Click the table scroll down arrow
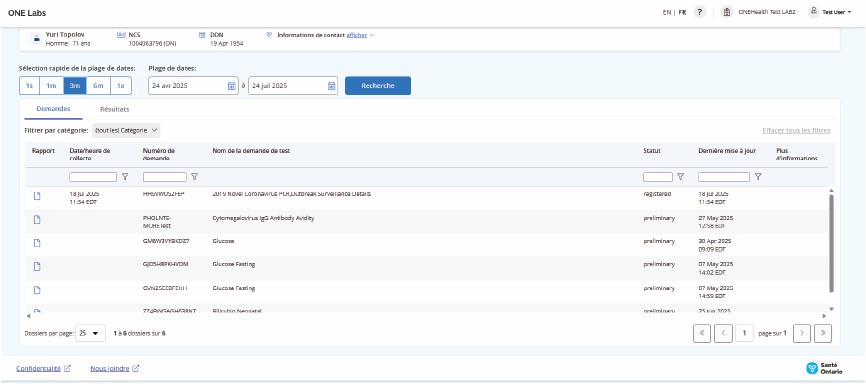866x384 pixels. [x=831, y=309]
